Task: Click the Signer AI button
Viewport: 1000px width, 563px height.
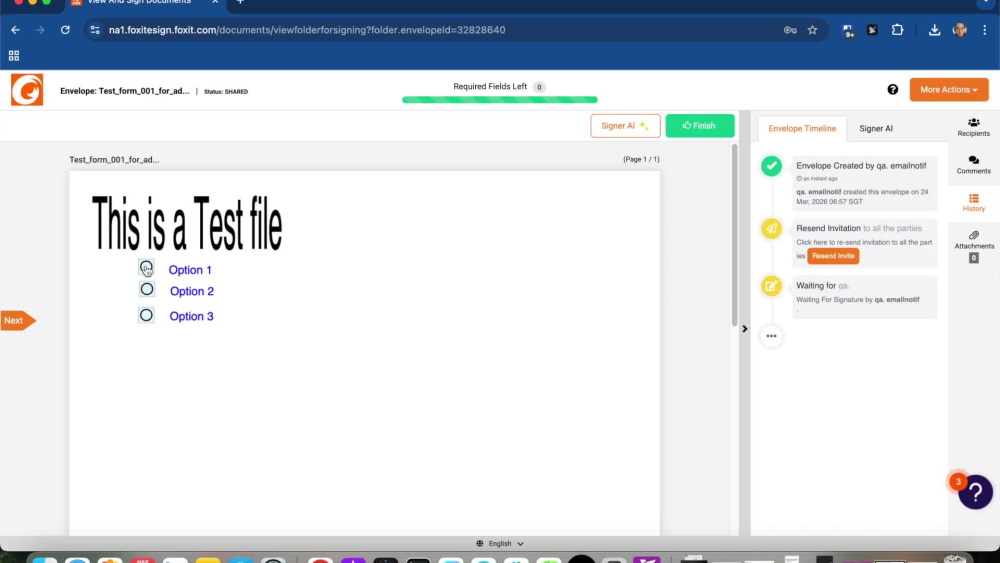Action: pyautogui.click(x=625, y=126)
